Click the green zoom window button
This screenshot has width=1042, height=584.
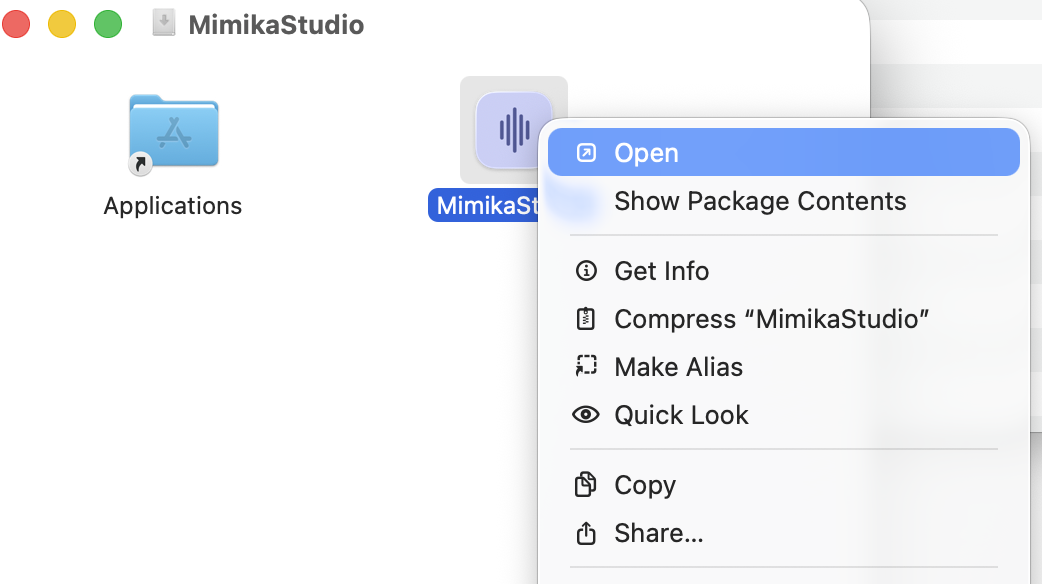[107, 23]
